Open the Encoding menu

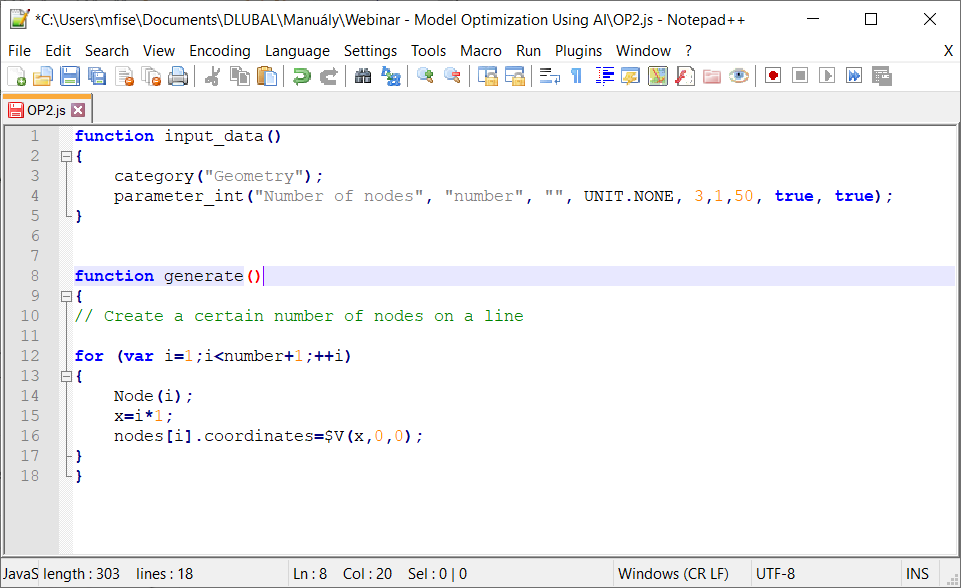tap(219, 50)
